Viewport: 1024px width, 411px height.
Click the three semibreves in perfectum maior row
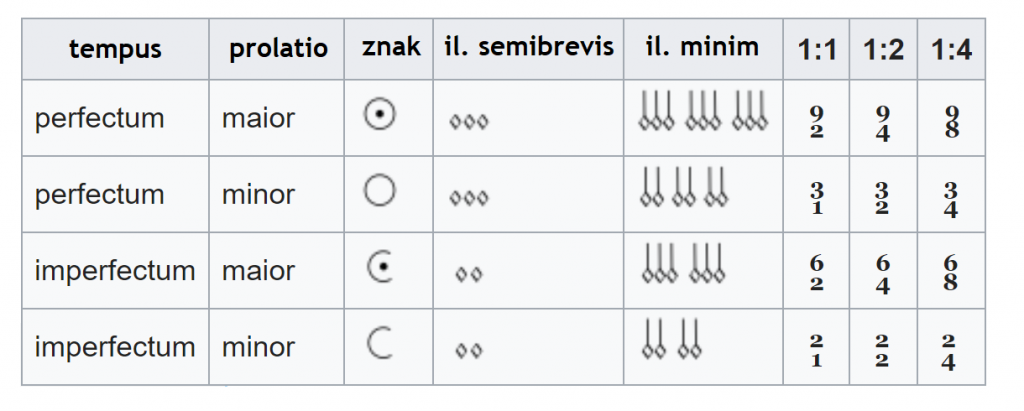click(x=468, y=122)
